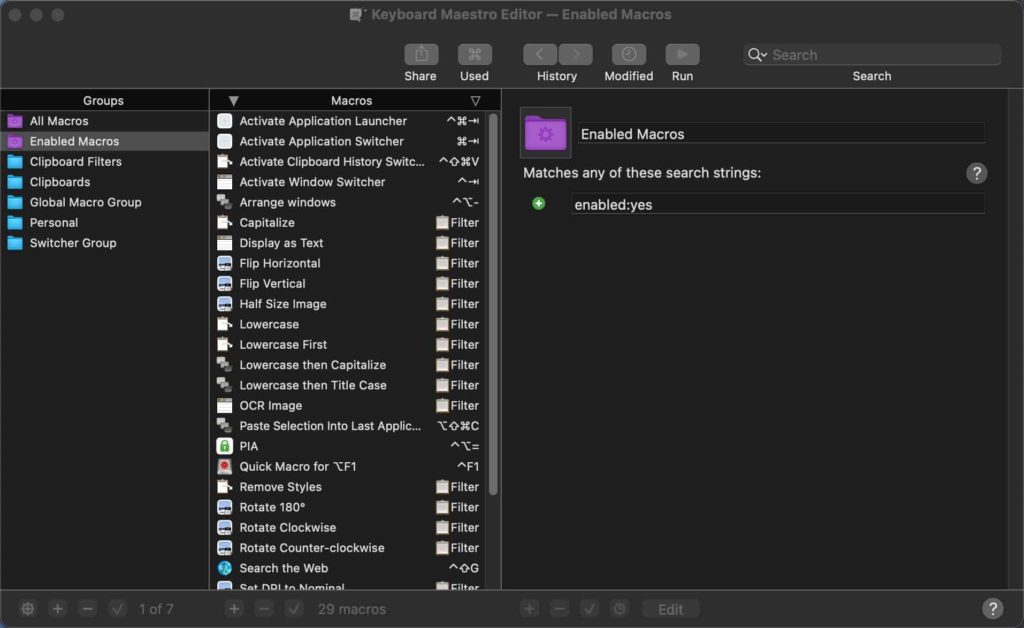Select the Lowercase macro
Viewport: 1024px width, 628px height.
tap(349, 324)
